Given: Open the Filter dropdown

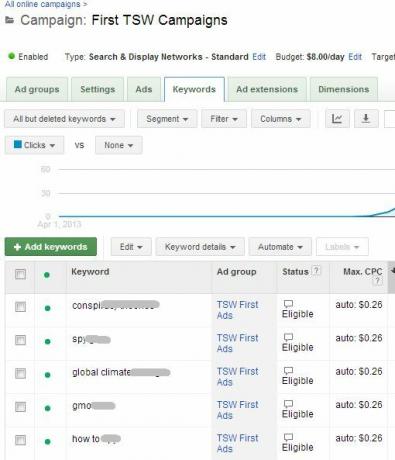Looking at the screenshot, I should (x=224, y=119).
